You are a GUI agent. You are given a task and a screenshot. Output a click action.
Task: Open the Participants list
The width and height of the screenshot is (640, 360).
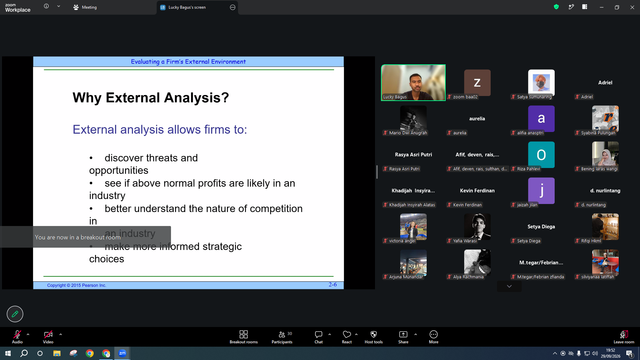click(282, 337)
